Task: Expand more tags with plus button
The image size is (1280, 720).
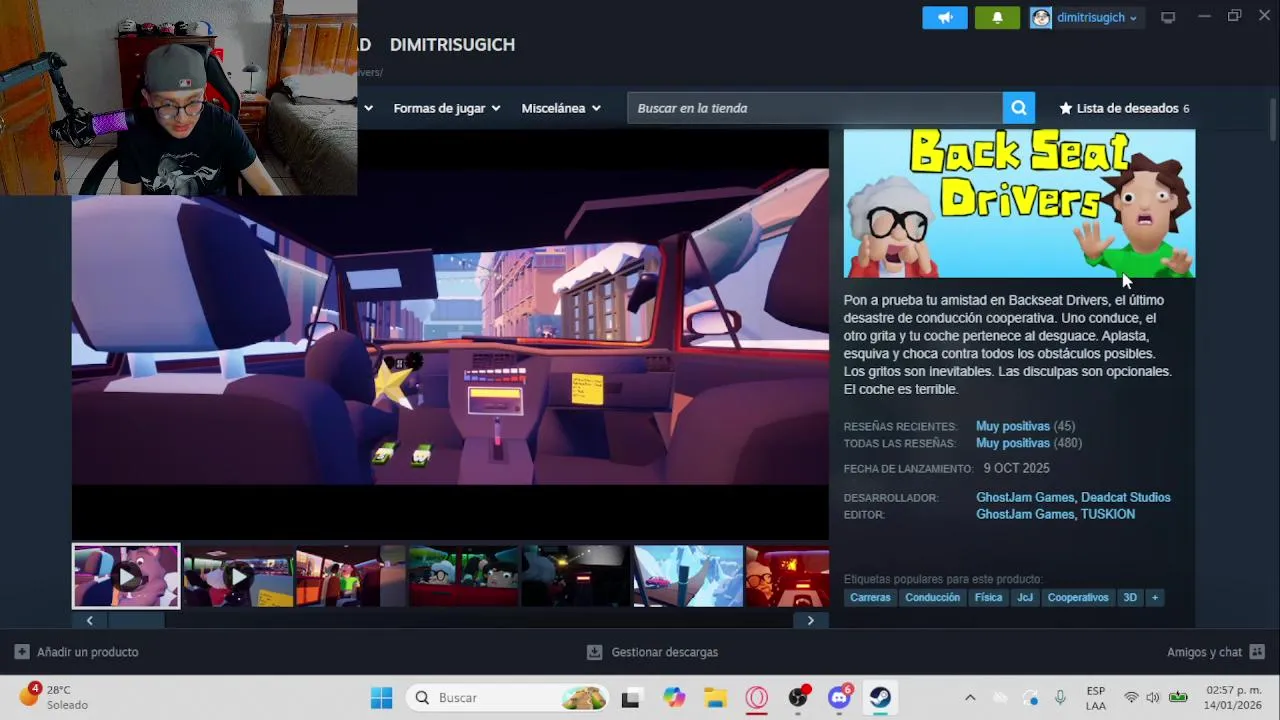Action: (x=1155, y=597)
